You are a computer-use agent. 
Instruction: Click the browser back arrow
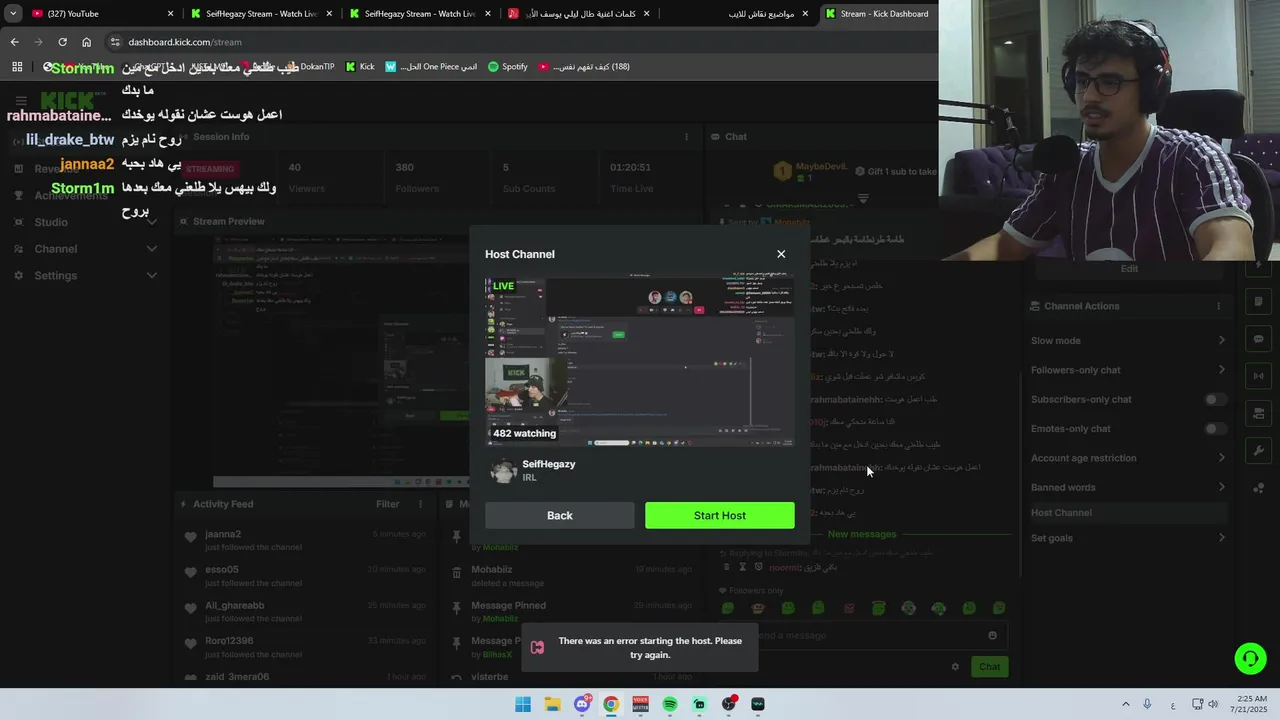[14, 42]
